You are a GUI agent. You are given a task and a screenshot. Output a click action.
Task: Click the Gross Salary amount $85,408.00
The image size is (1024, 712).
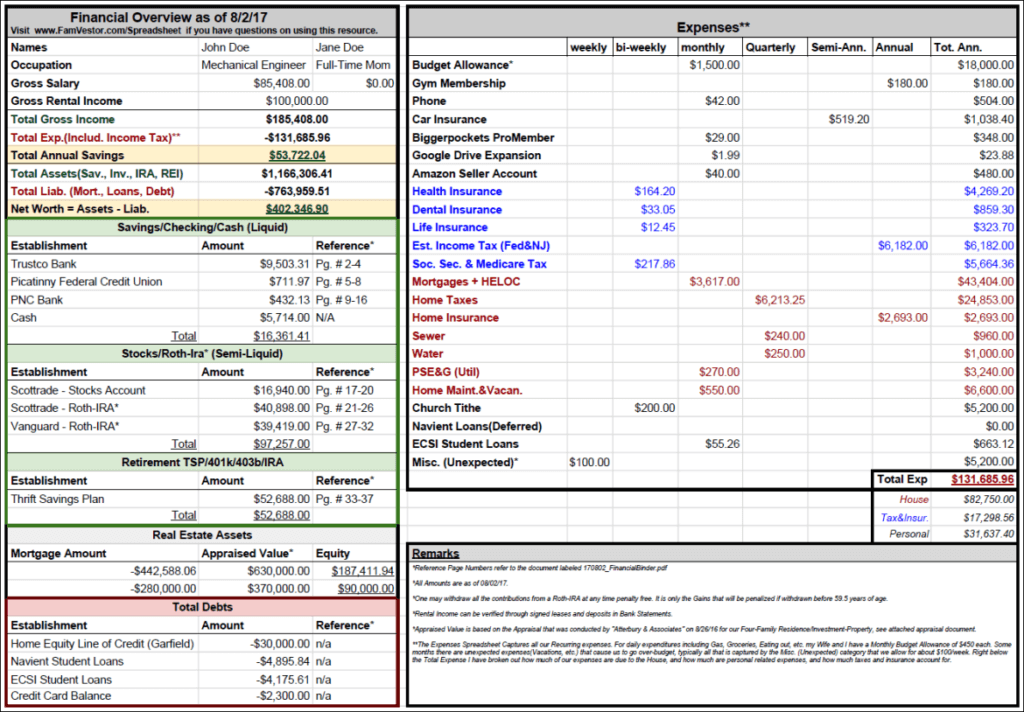coord(281,84)
